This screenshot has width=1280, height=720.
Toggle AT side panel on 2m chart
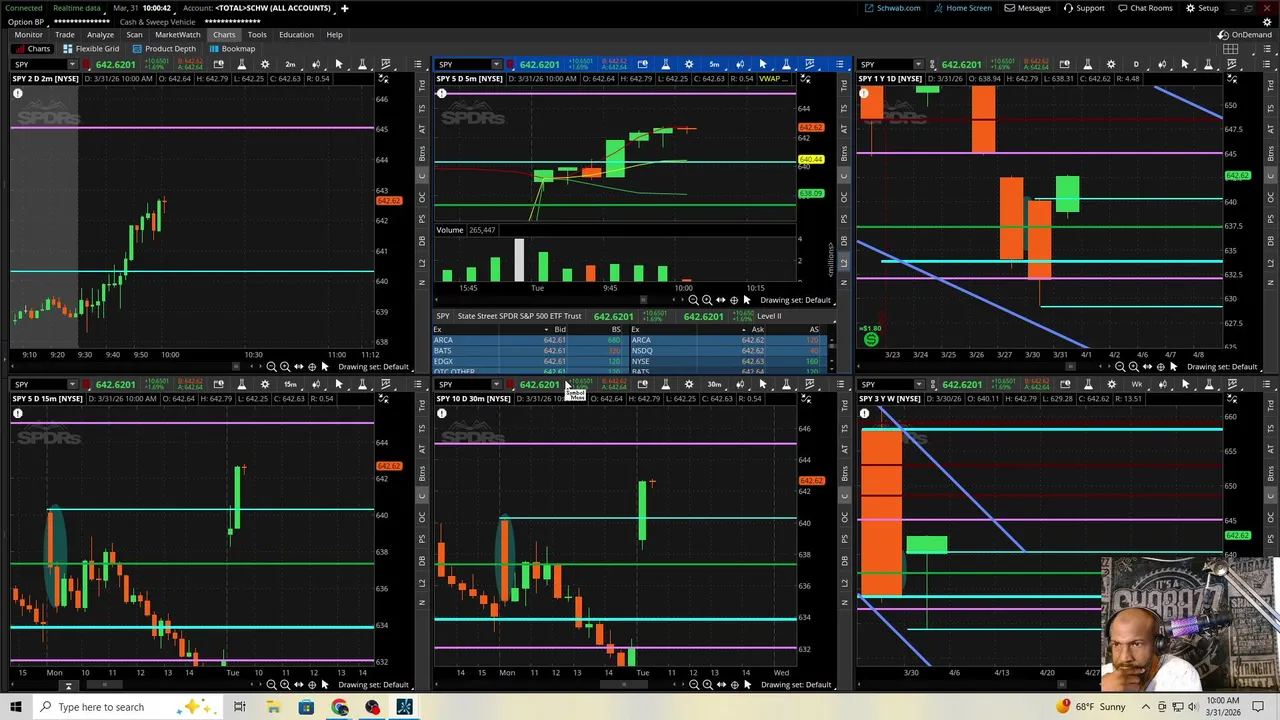click(x=422, y=130)
